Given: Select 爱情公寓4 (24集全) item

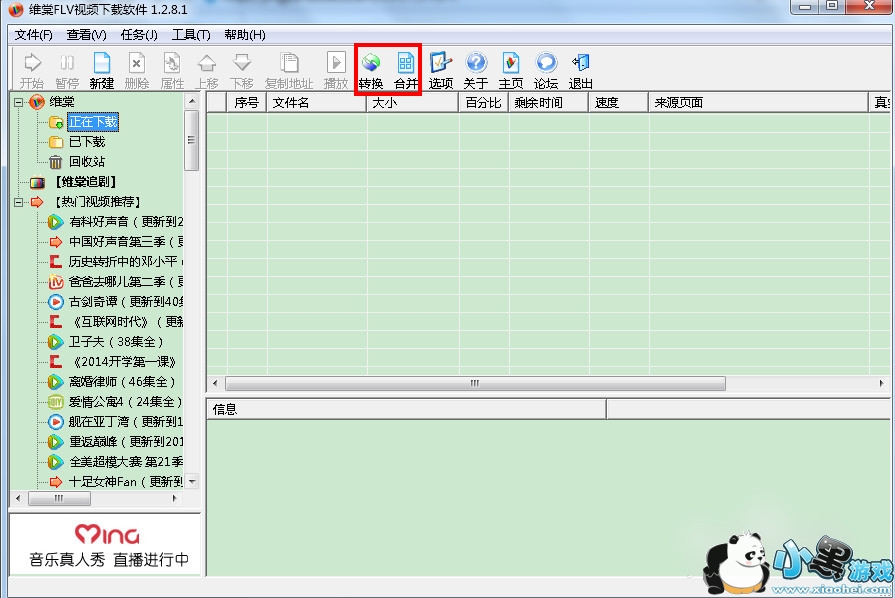Looking at the screenshot, I should point(125,402).
